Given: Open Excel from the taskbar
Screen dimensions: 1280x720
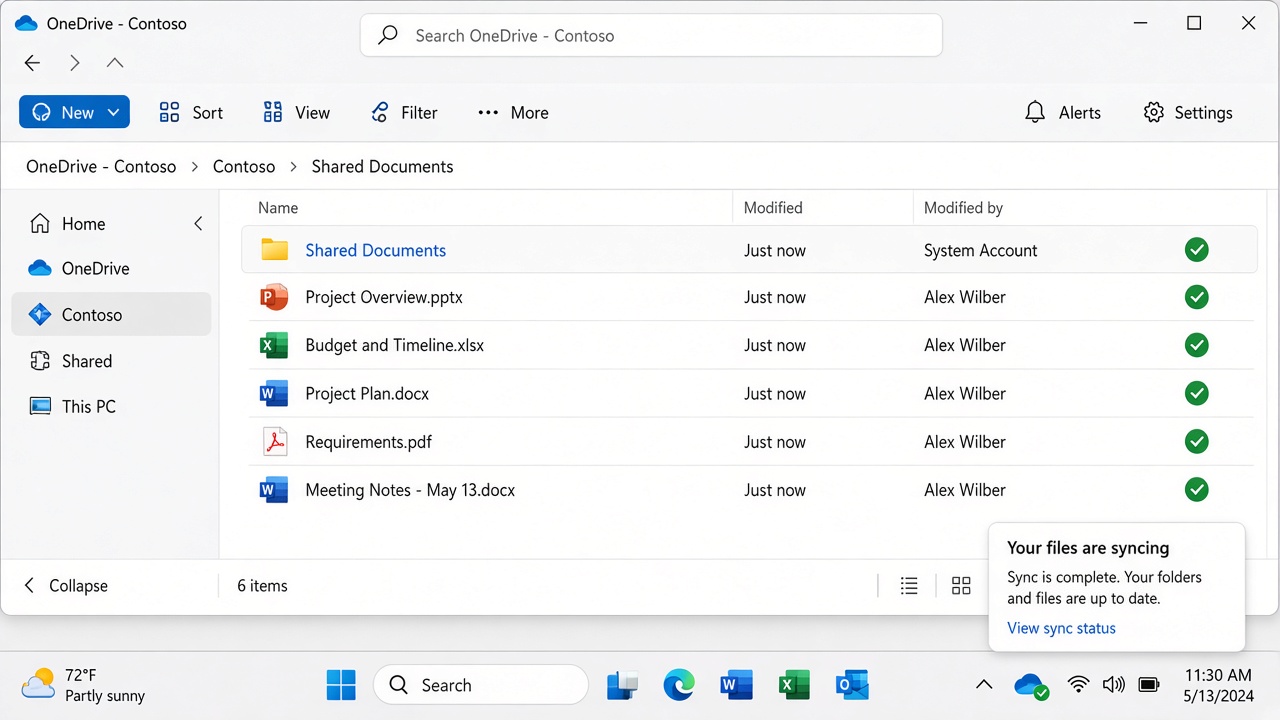Looking at the screenshot, I should (x=795, y=685).
